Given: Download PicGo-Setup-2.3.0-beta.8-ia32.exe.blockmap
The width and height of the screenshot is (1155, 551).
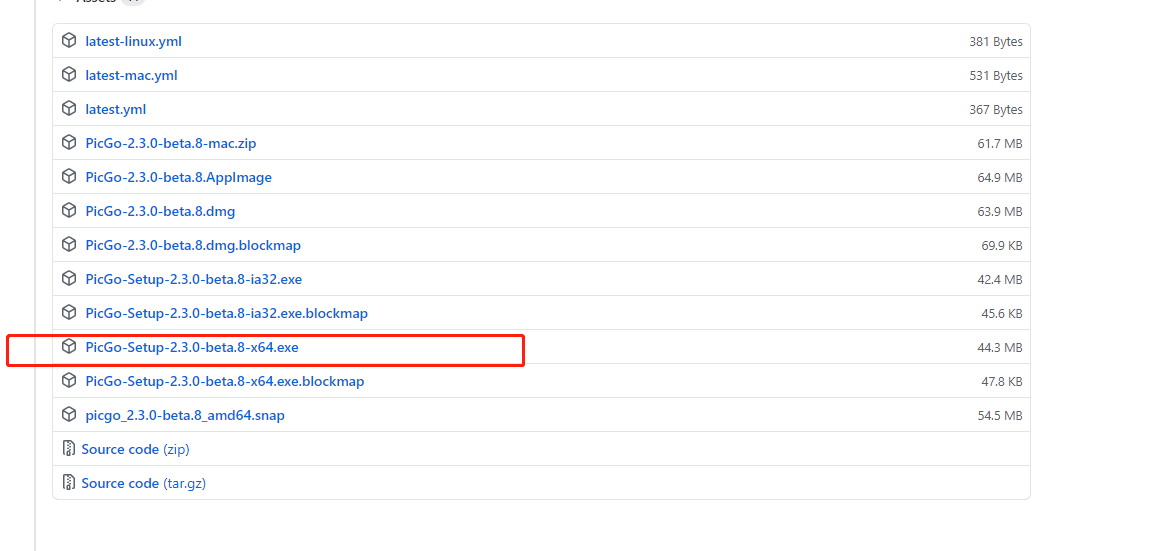Looking at the screenshot, I should click(227, 313).
